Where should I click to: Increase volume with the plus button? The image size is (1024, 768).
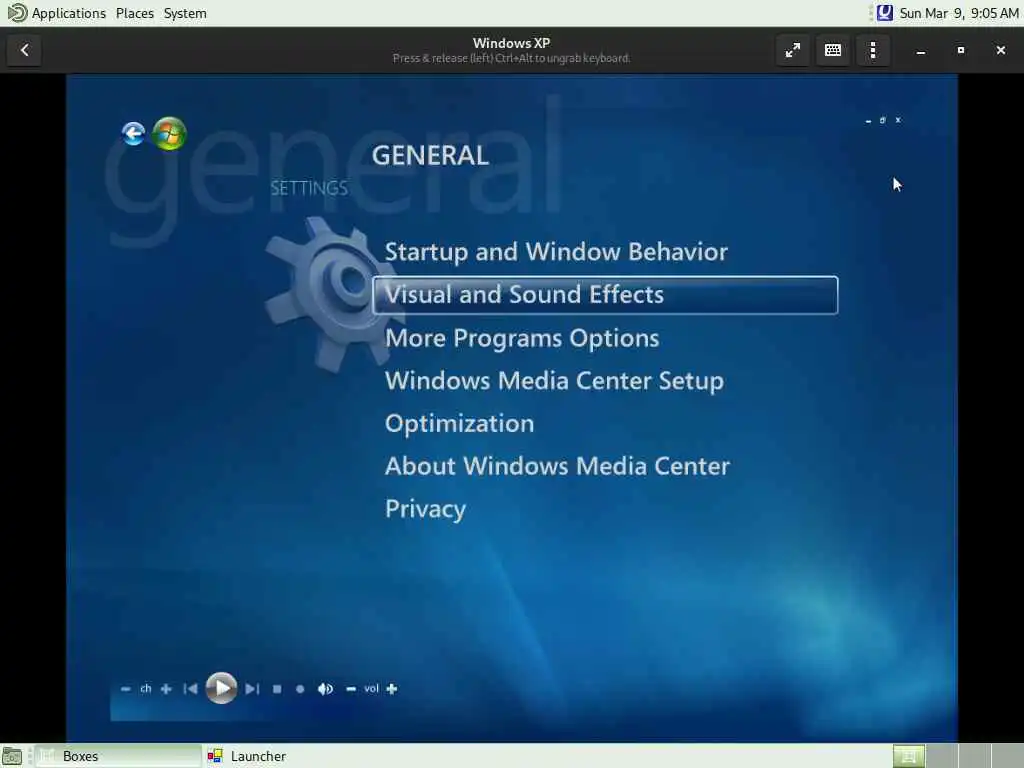pyautogui.click(x=392, y=689)
